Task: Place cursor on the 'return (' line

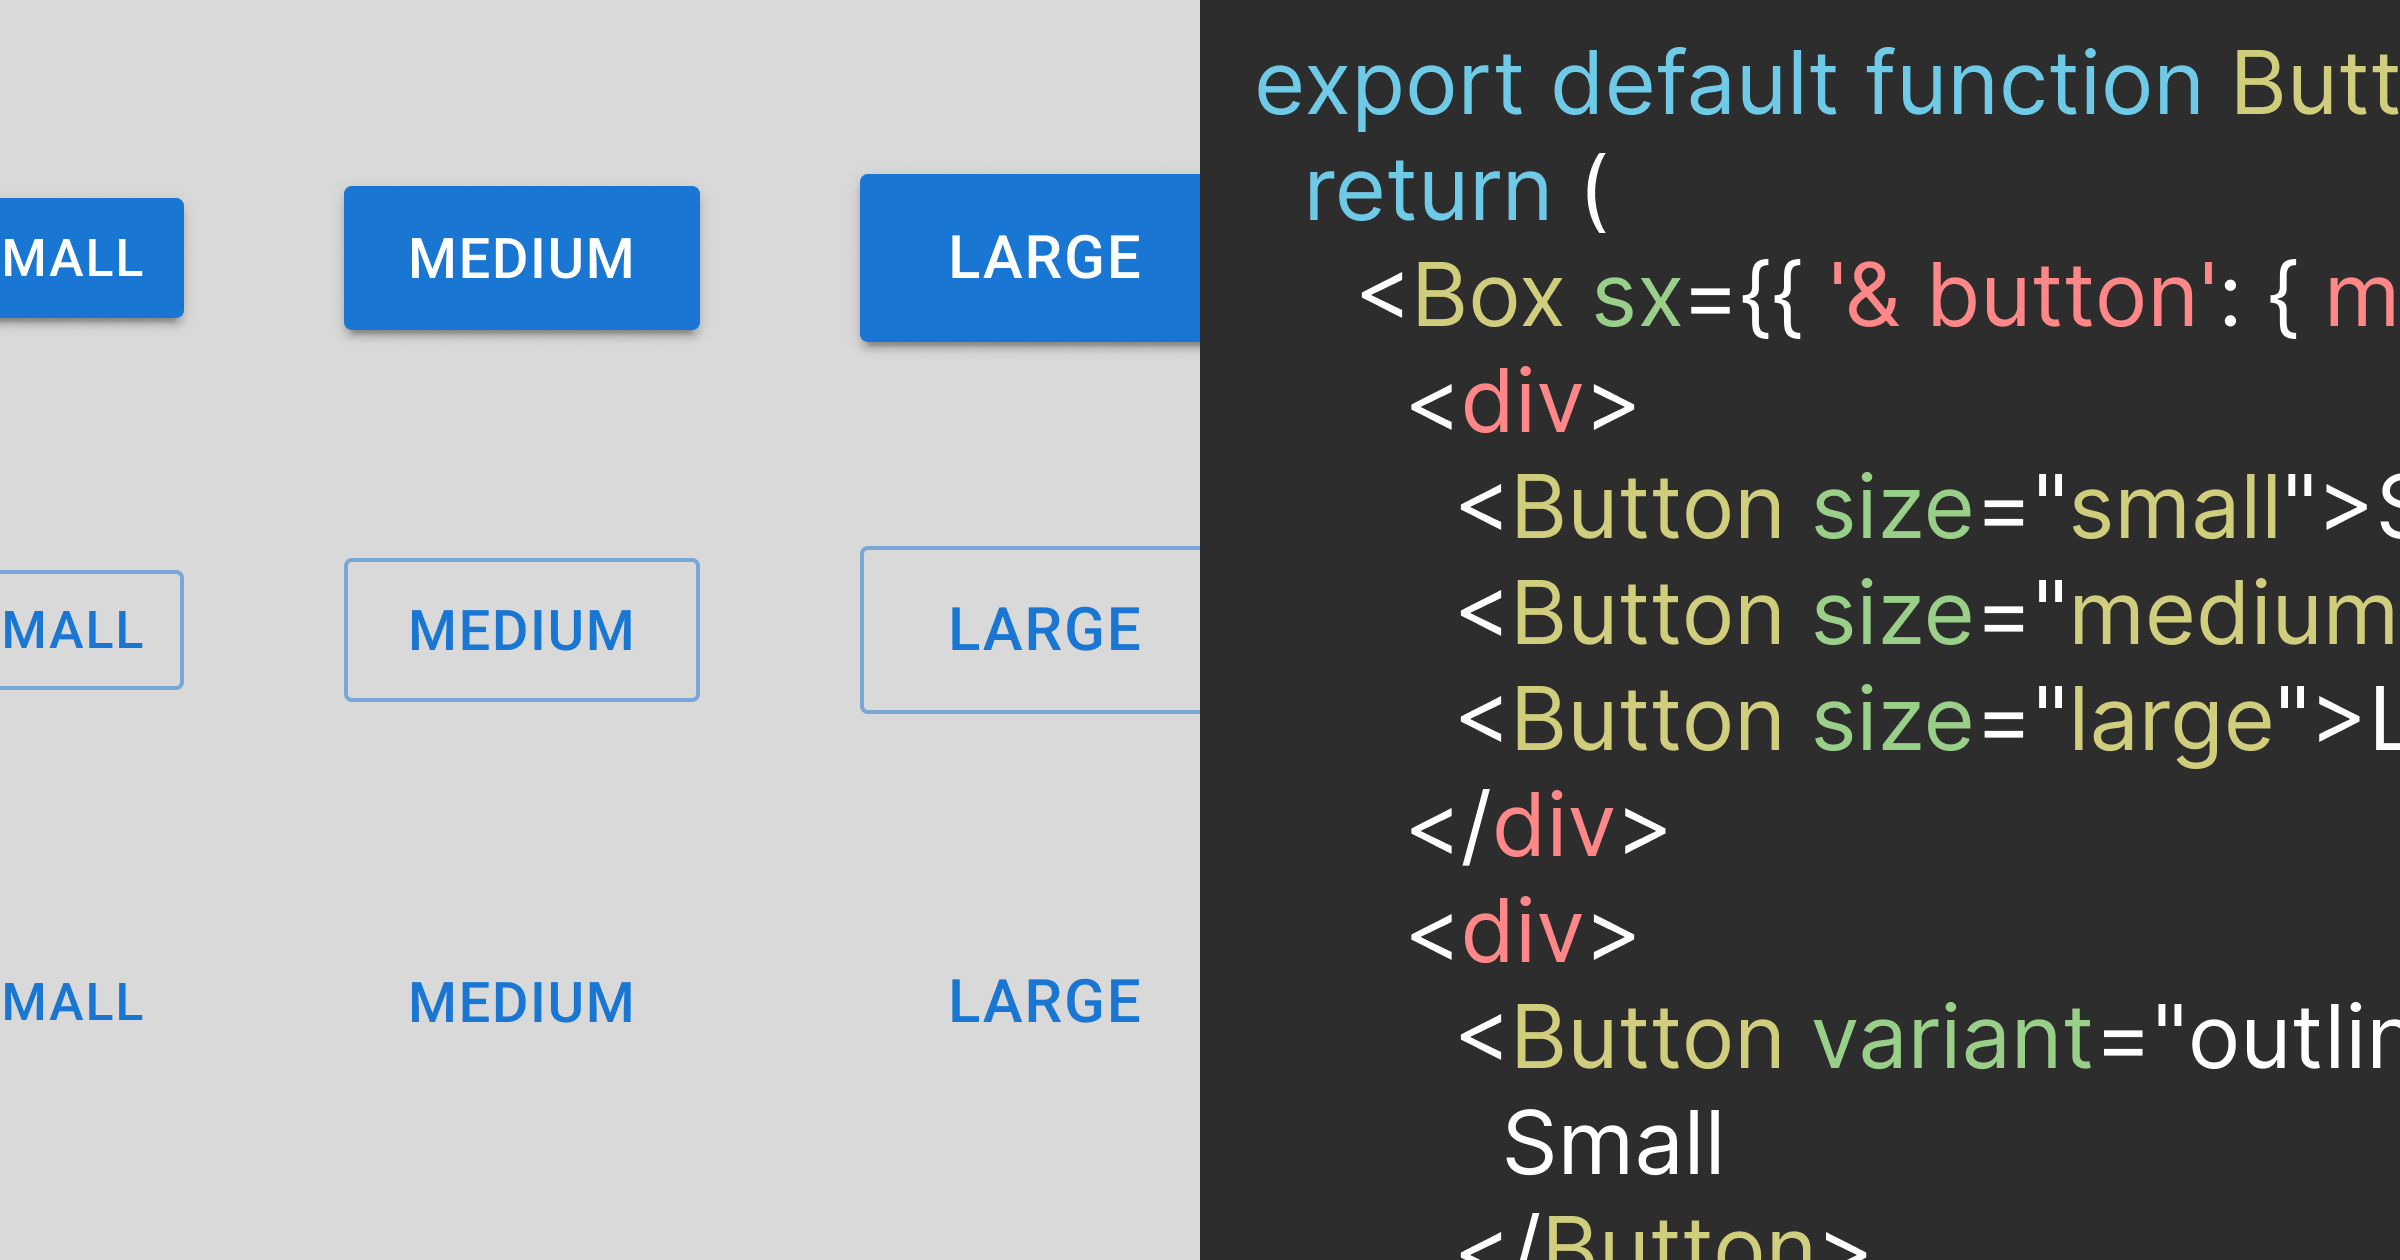Action: coord(1455,190)
